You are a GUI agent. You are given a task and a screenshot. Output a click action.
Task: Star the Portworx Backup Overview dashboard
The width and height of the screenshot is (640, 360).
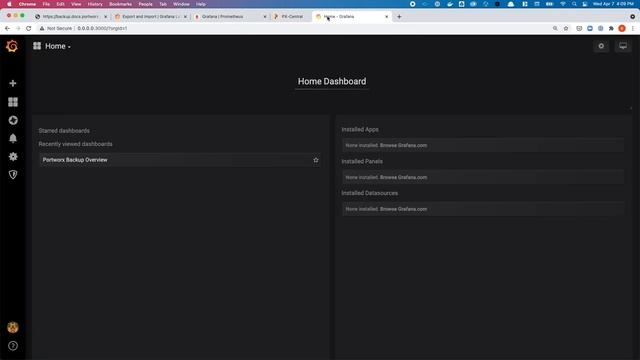[x=316, y=160]
